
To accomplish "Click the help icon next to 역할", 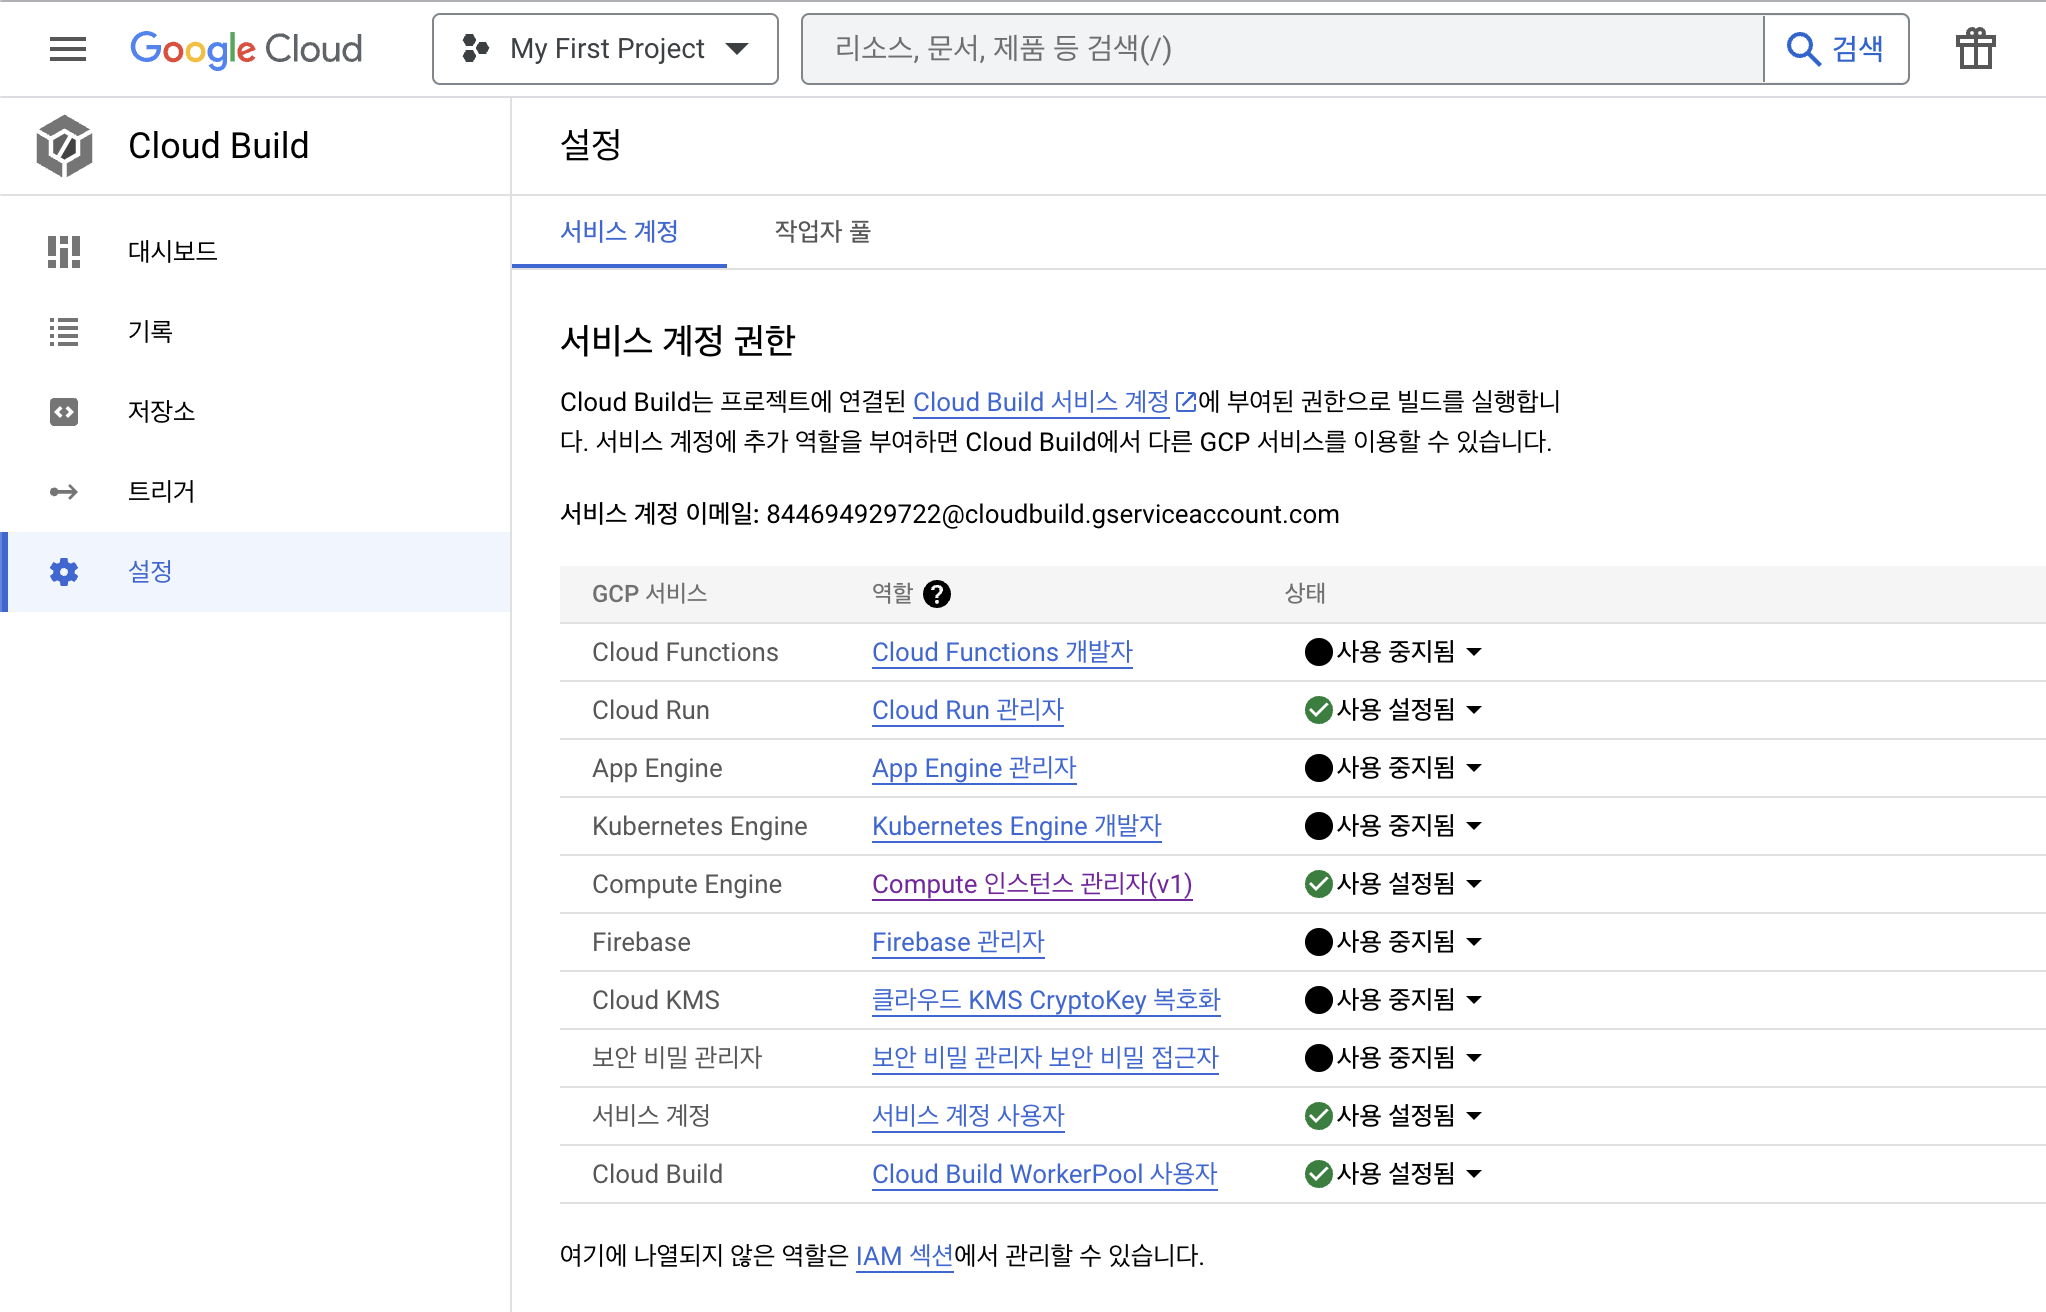I will pos(937,594).
